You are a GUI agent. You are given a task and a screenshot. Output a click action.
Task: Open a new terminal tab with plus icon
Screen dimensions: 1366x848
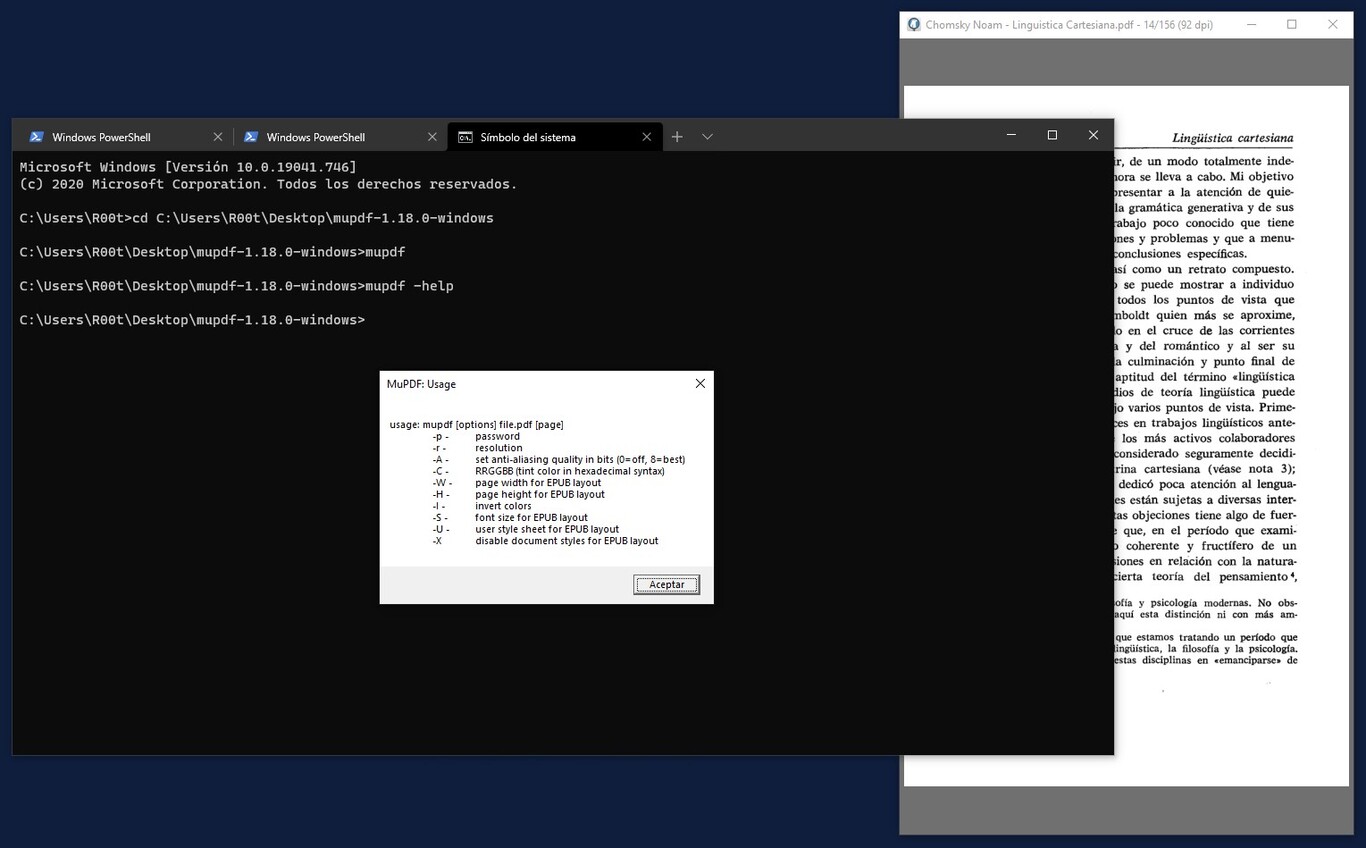(677, 137)
